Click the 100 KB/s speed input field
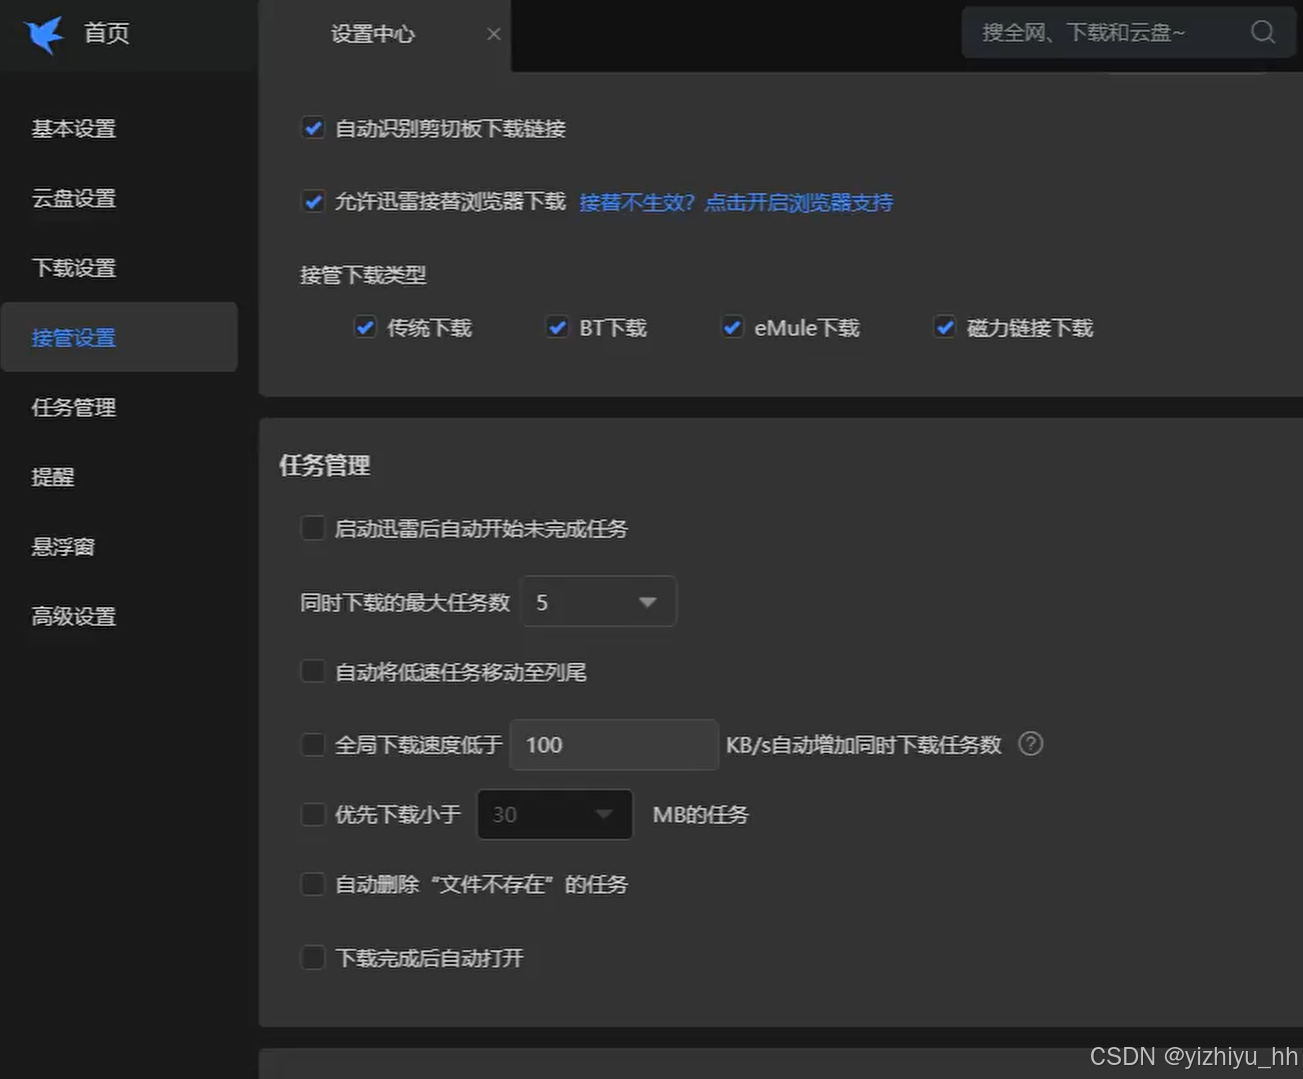 [614, 744]
